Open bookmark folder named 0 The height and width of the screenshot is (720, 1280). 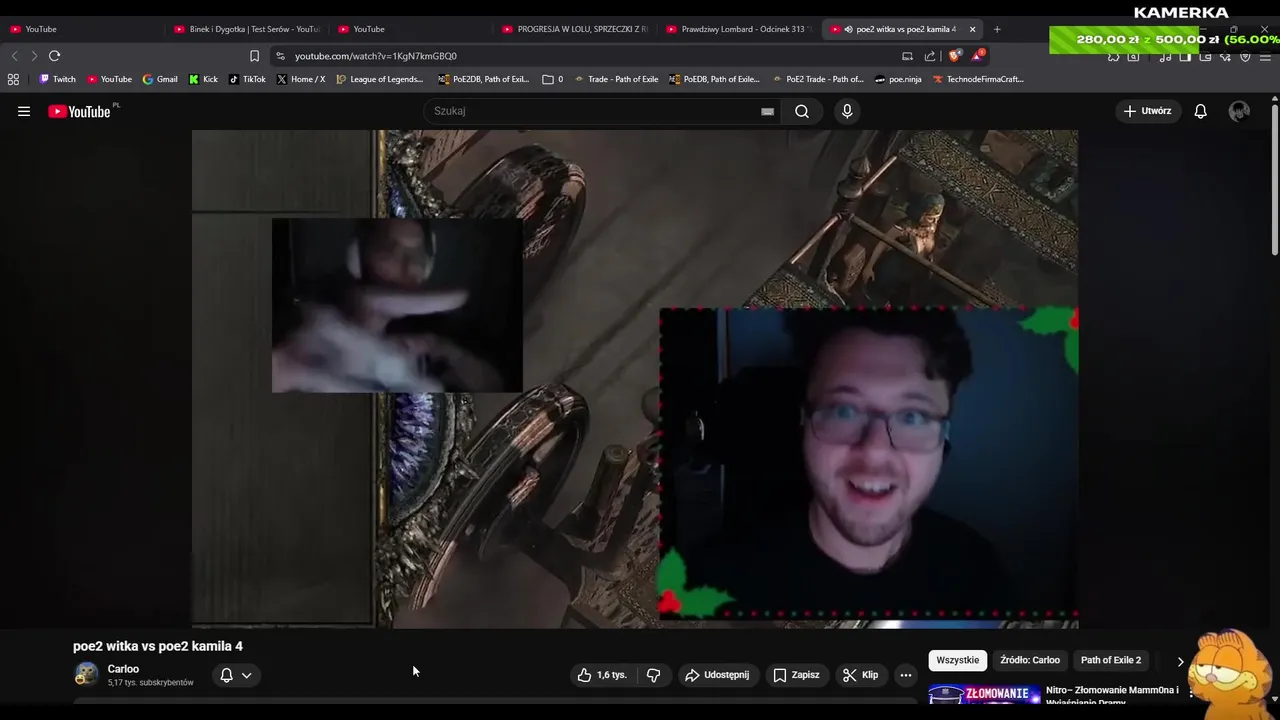(x=552, y=79)
